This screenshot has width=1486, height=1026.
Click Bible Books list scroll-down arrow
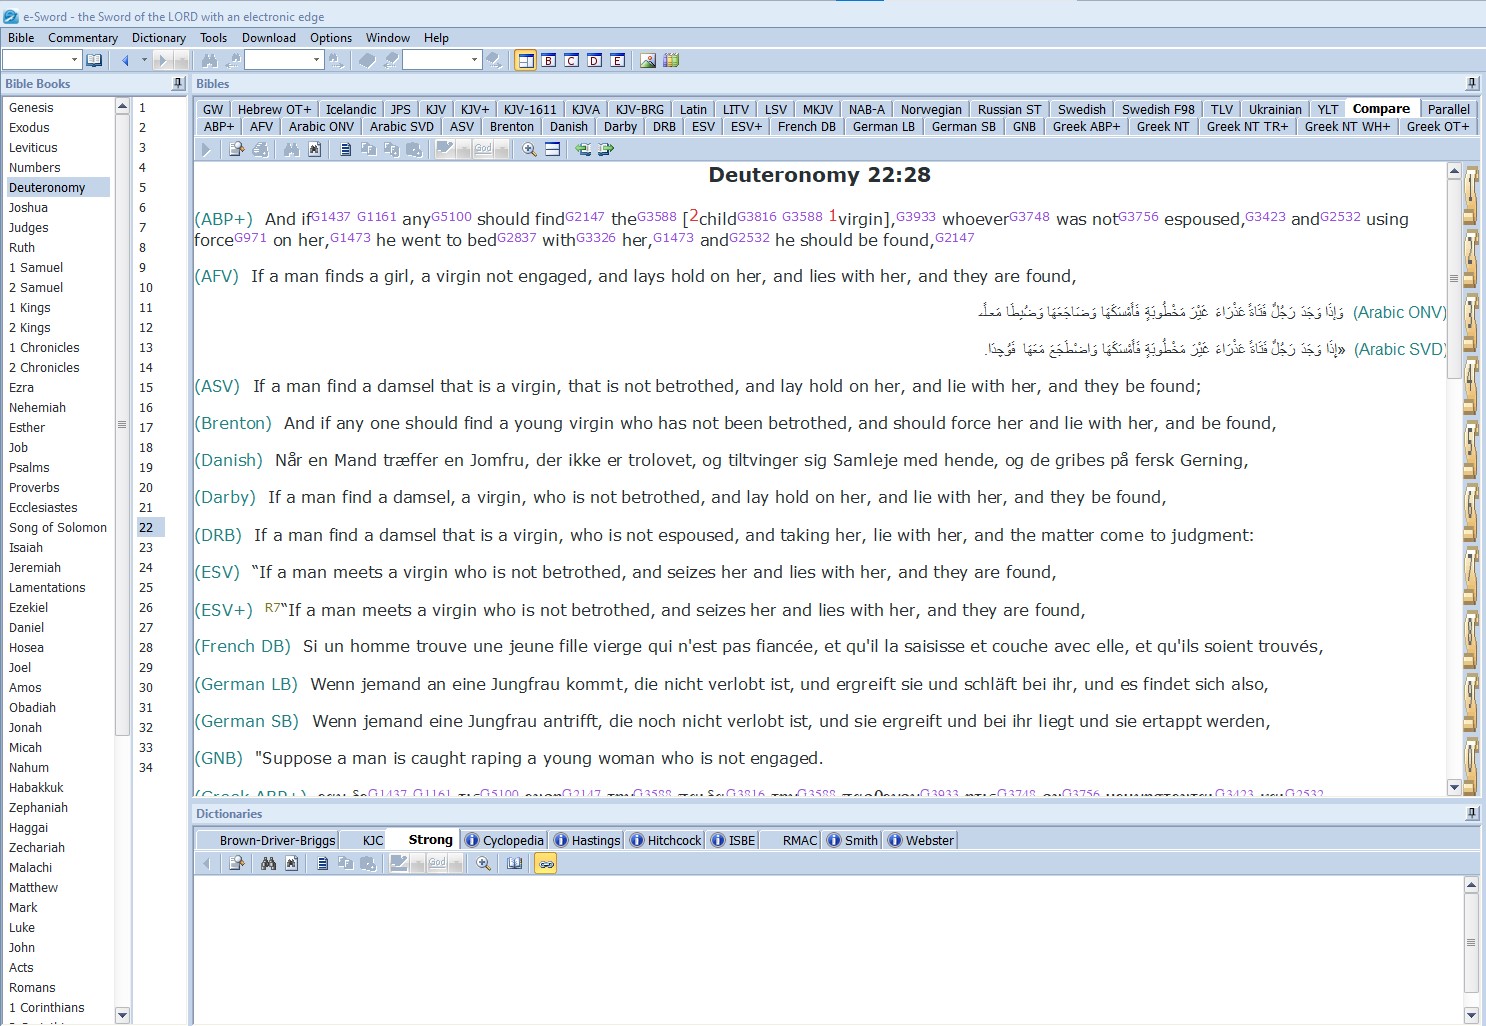[122, 1015]
